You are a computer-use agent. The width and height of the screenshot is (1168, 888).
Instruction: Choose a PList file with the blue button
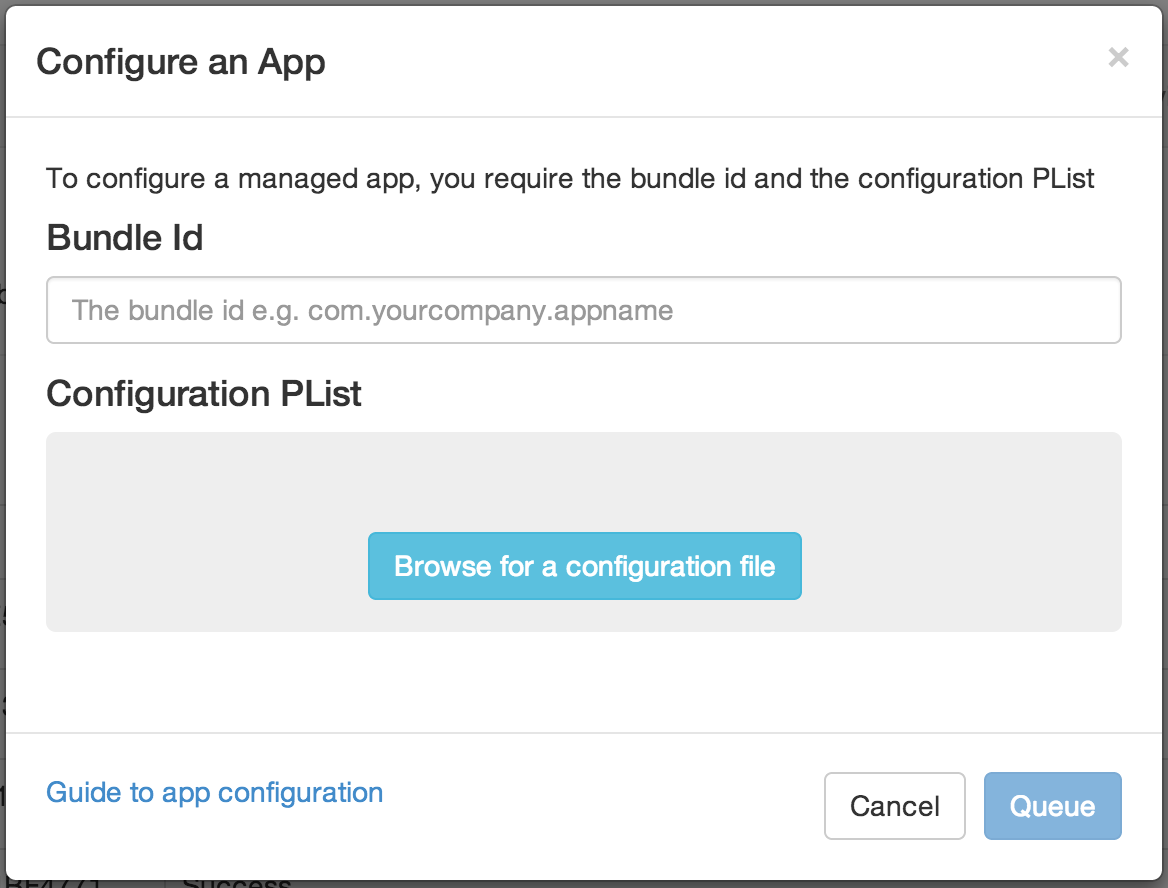584,566
